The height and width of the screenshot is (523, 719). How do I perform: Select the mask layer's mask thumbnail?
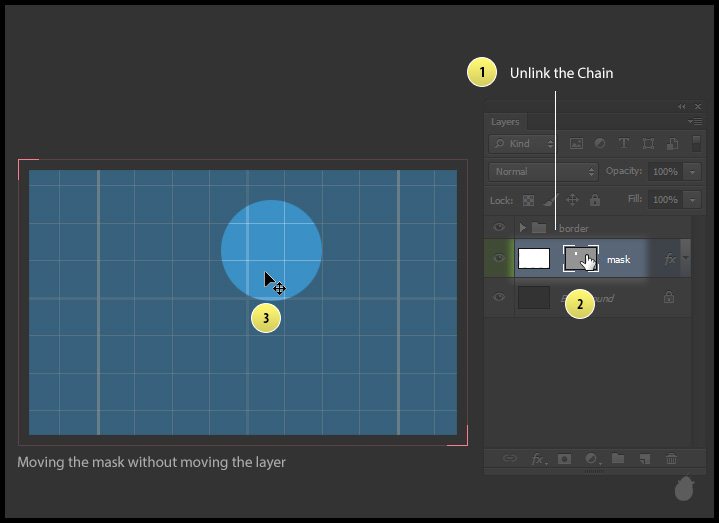coord(580,258)
